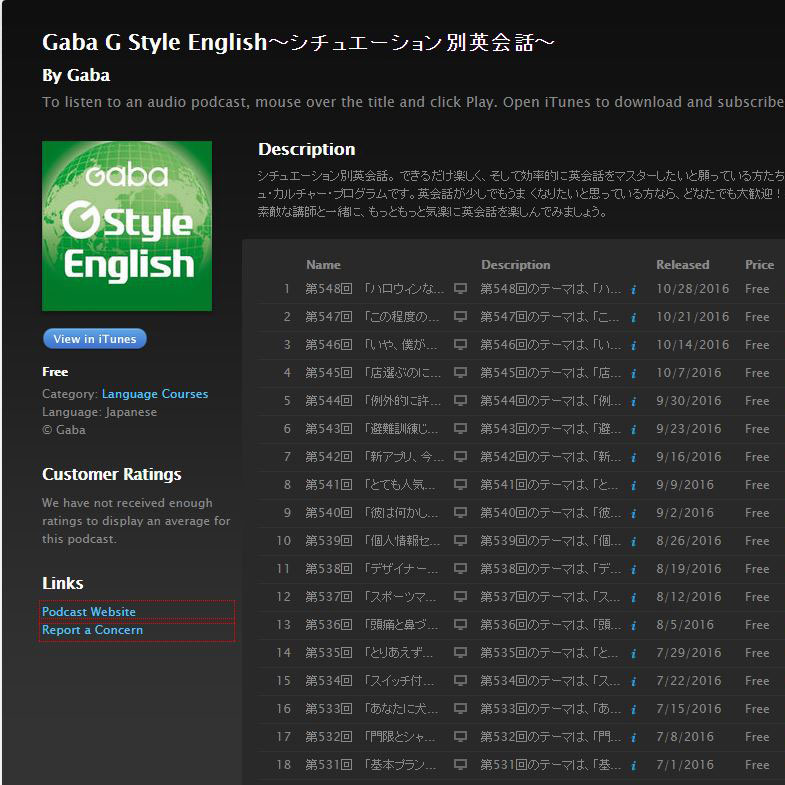Click the monitor icon for episode 544
785x785 pixels.
460,401
